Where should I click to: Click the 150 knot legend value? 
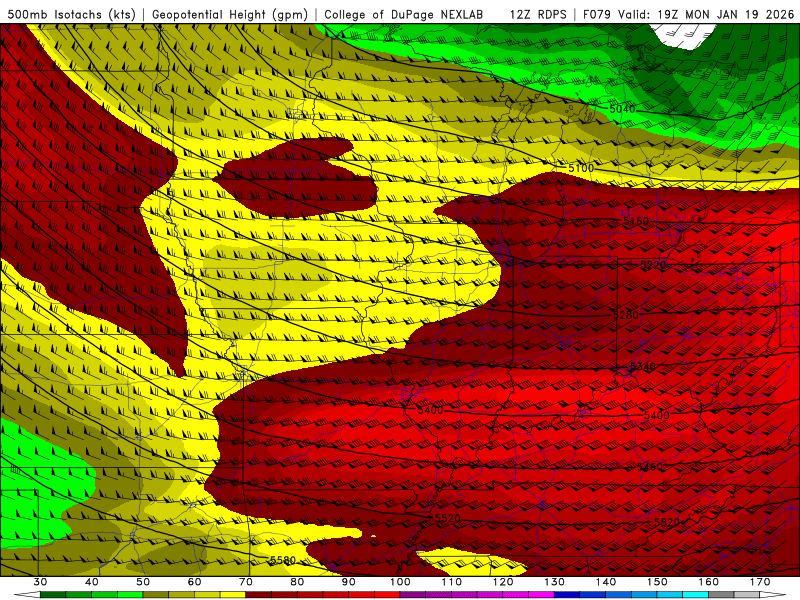tap(657, 582)
